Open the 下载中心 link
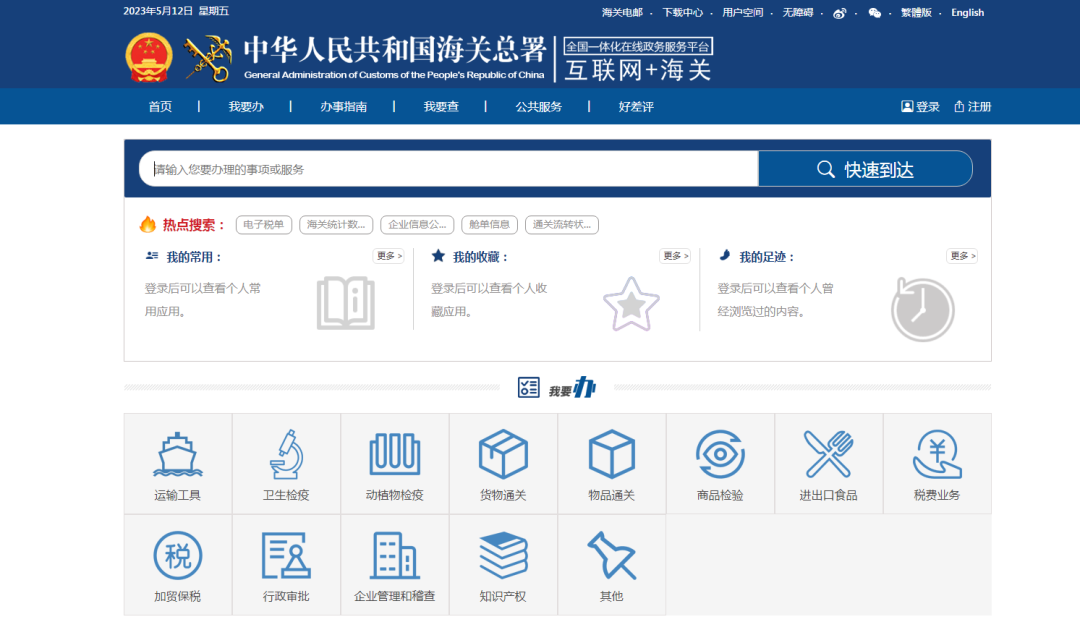Image resolution: width=1080 pixels, height=622 pixels. pyautogui.click(x=683, y=12)
